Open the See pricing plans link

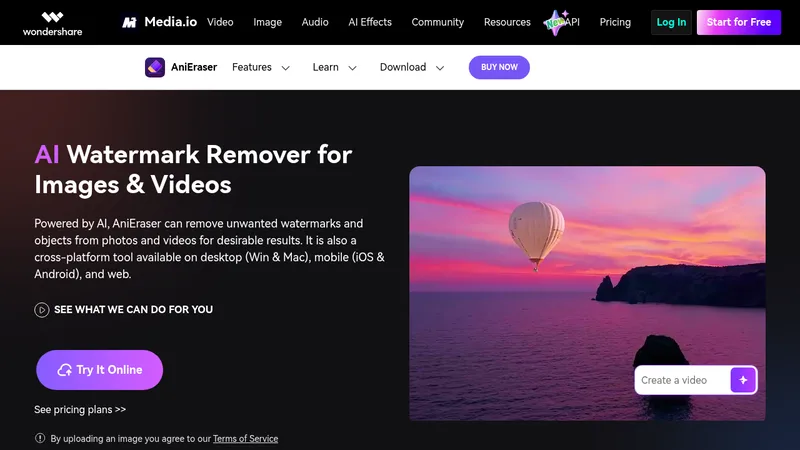pos(80,410)
